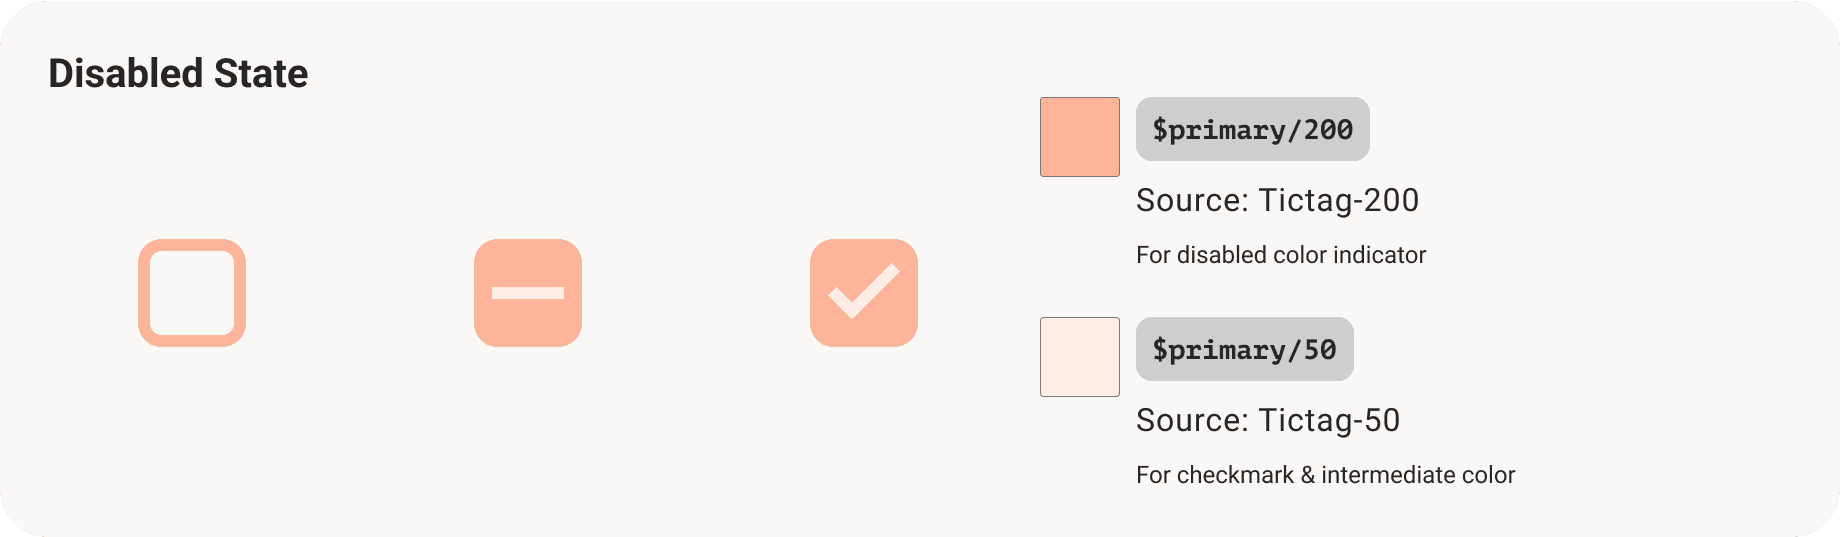Select the $primary/200 color swatch

(x=1080, y=137)
